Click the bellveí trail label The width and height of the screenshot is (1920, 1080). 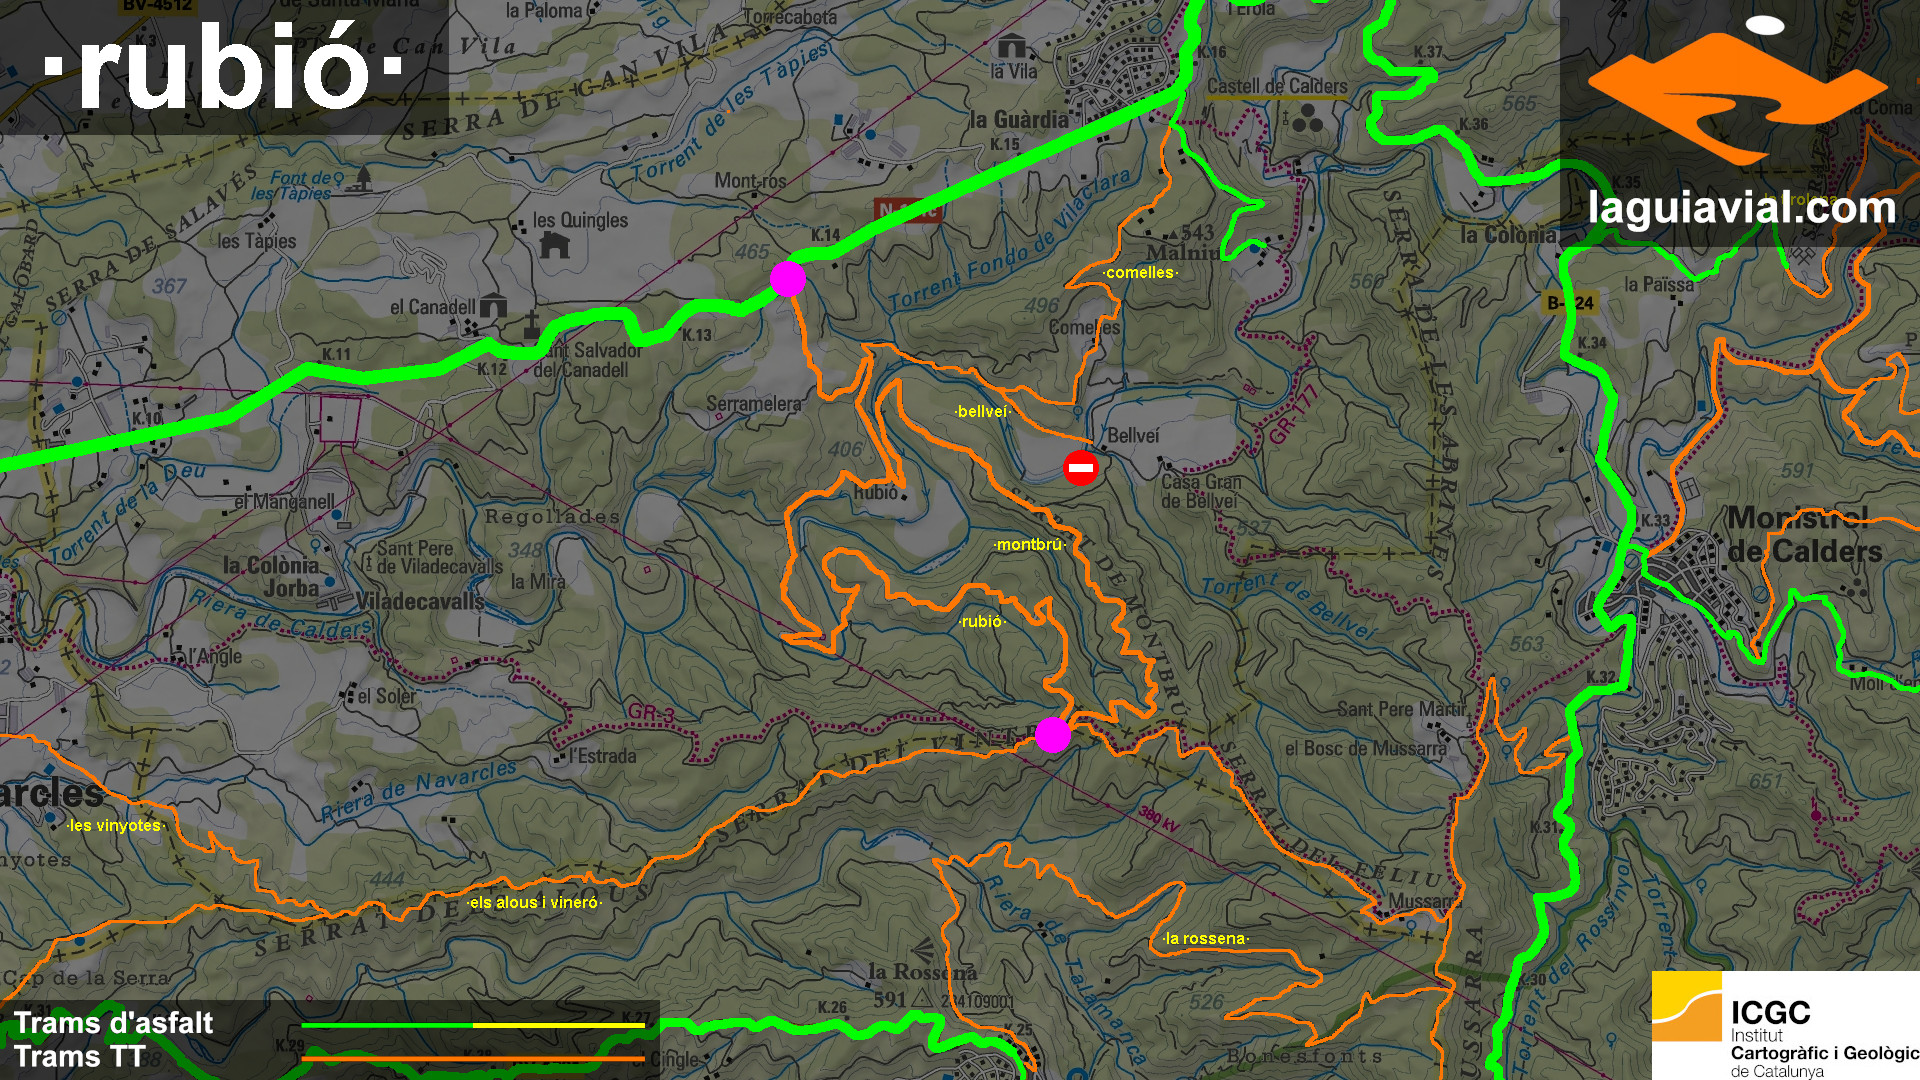(982, 411)
